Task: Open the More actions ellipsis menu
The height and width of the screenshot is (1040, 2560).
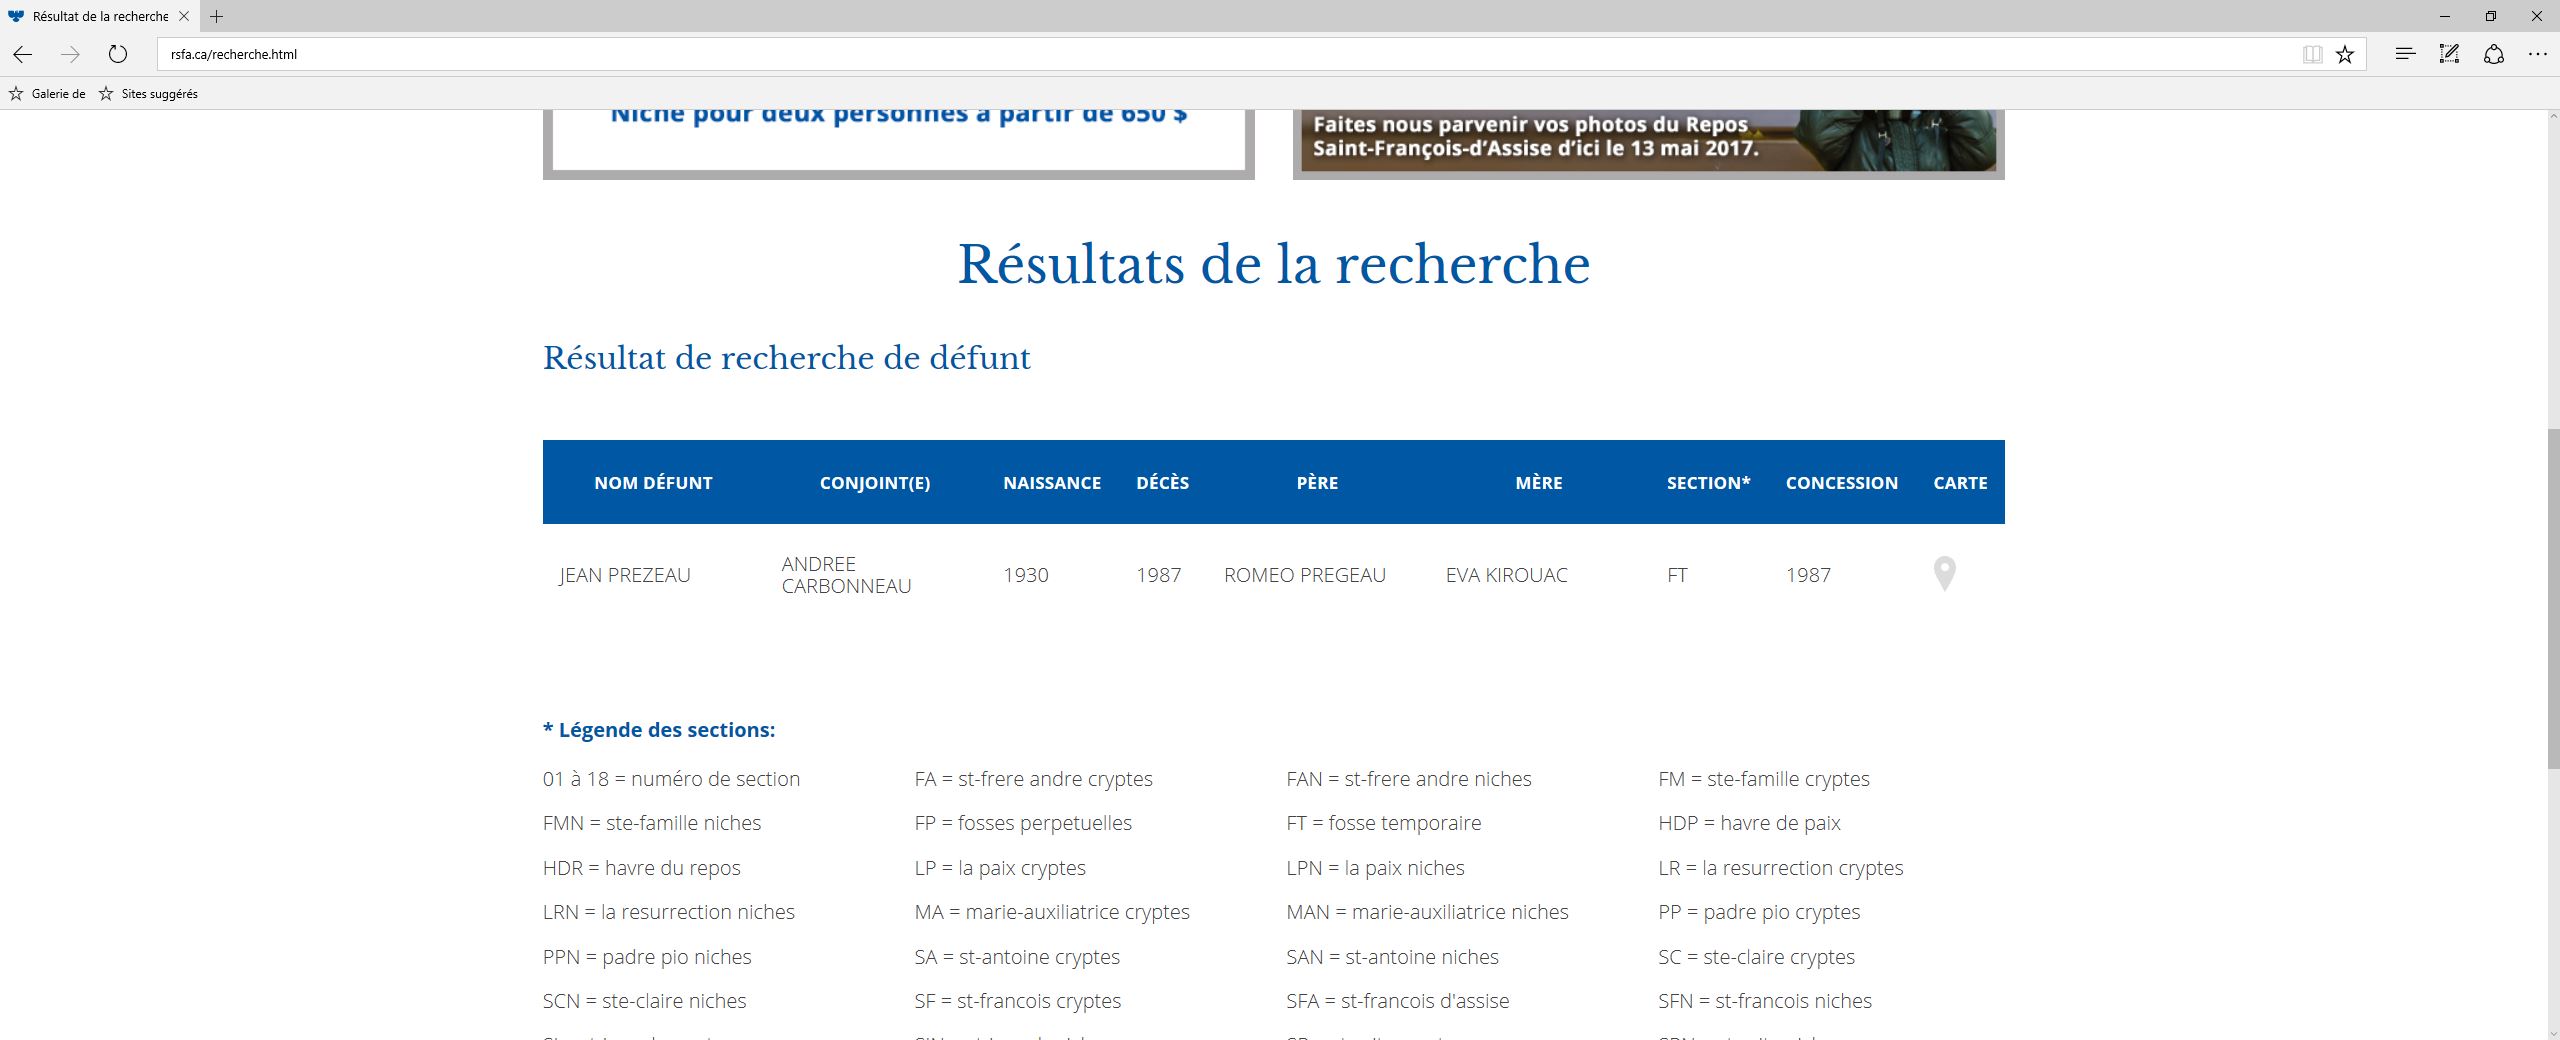Action: pos(2537,54)
